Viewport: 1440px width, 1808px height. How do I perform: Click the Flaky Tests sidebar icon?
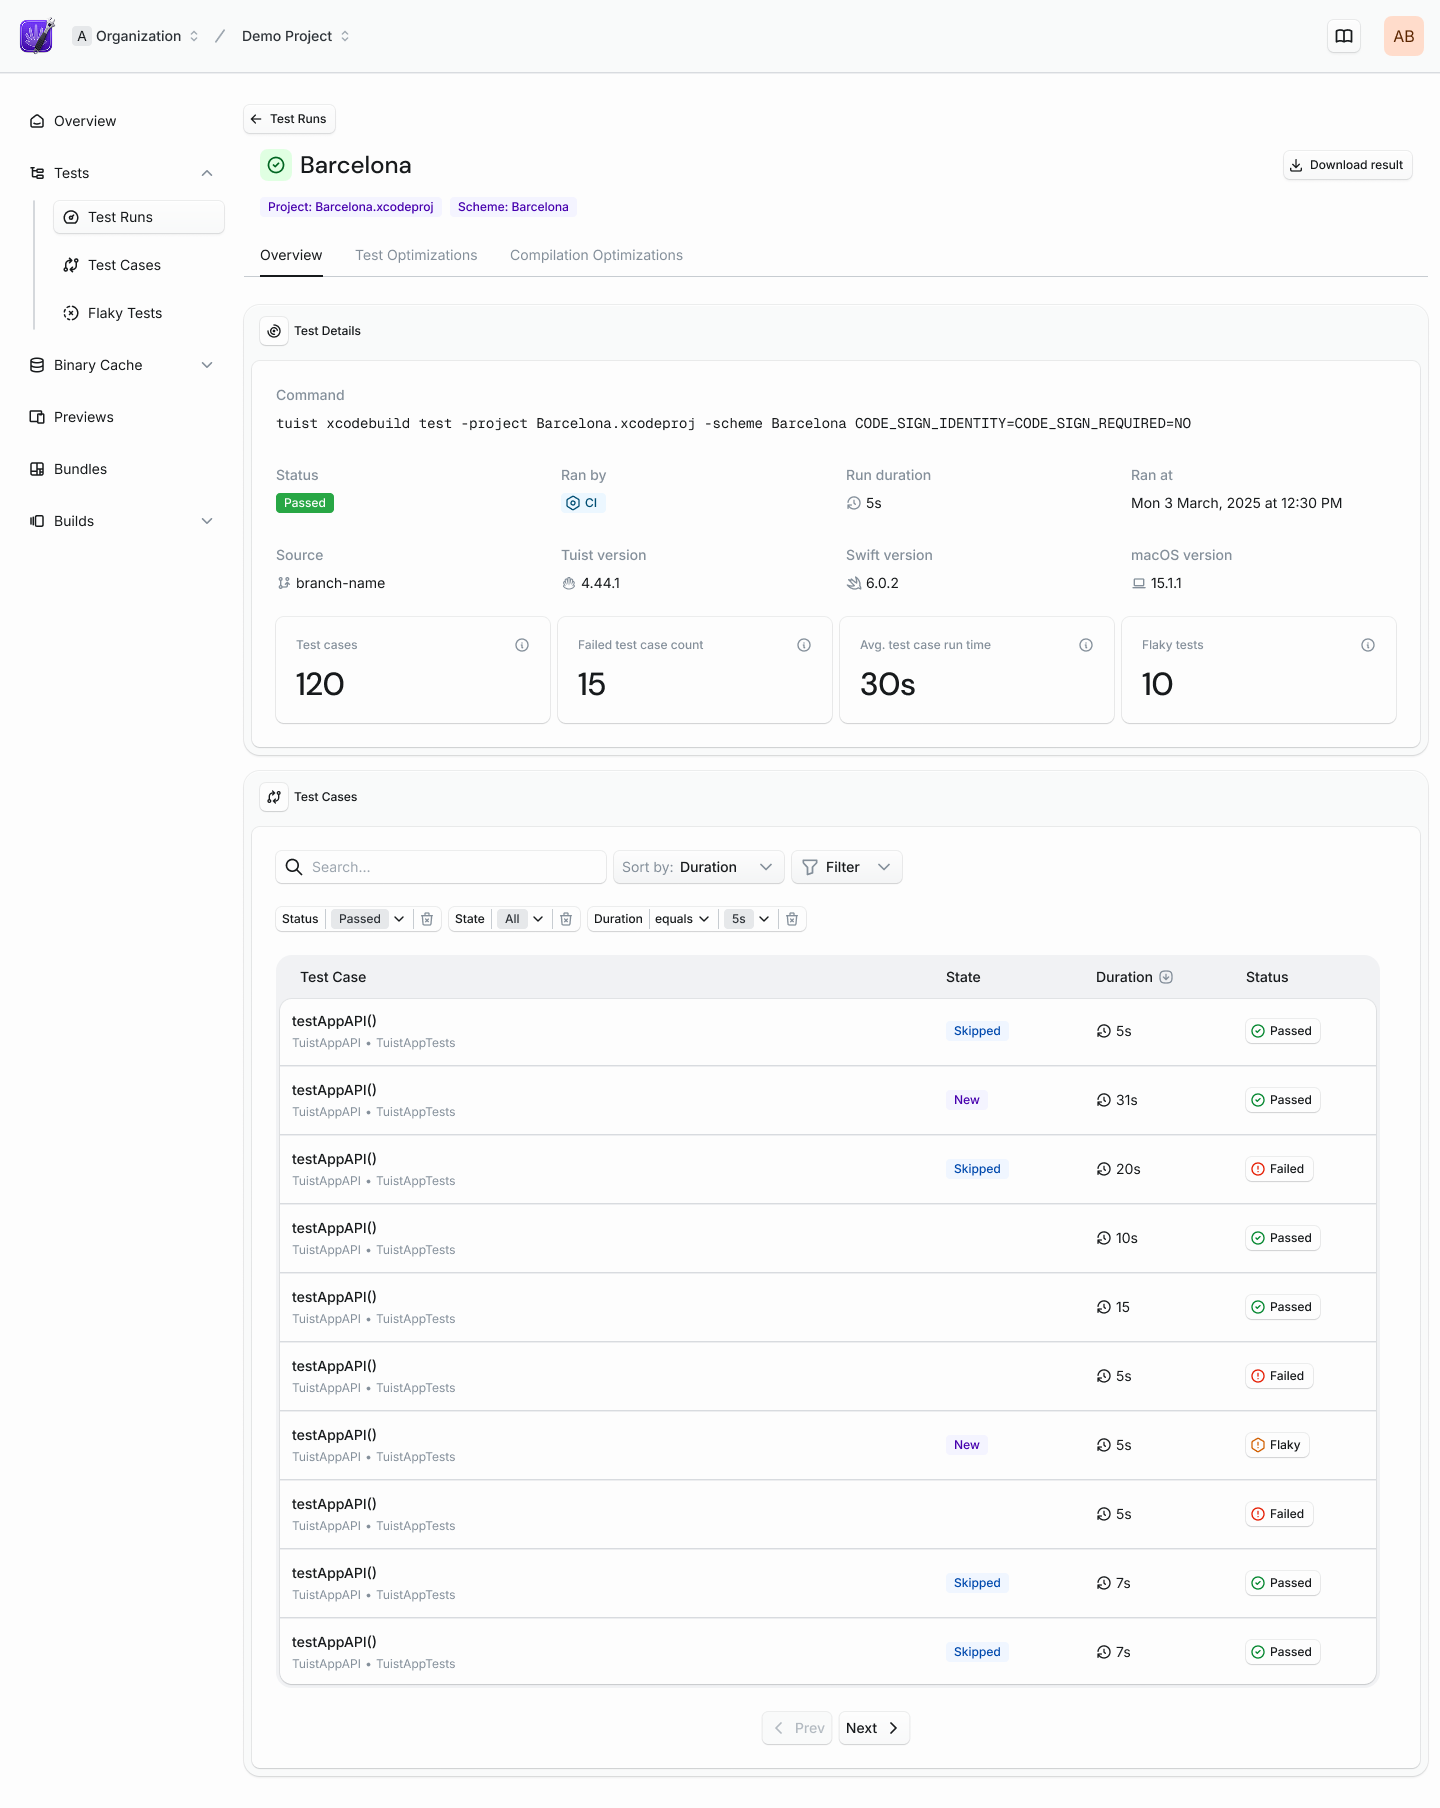click(71, 313)
